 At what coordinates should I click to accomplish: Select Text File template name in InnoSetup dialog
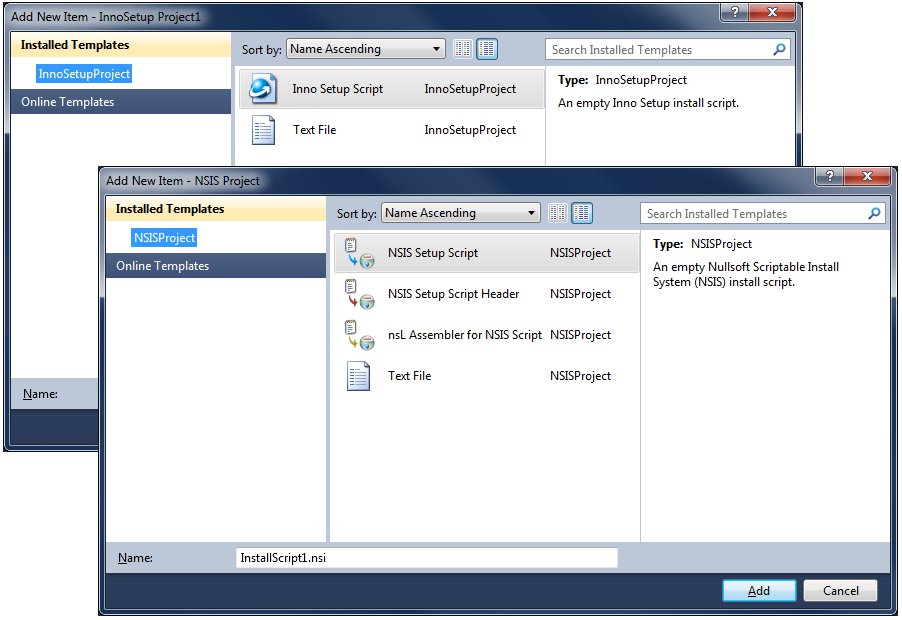315,130
